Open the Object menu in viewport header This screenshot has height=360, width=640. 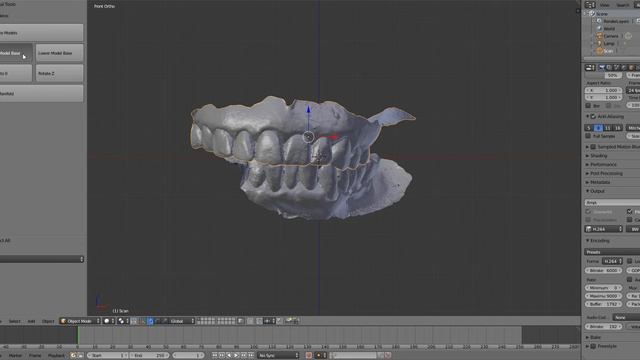48,322
